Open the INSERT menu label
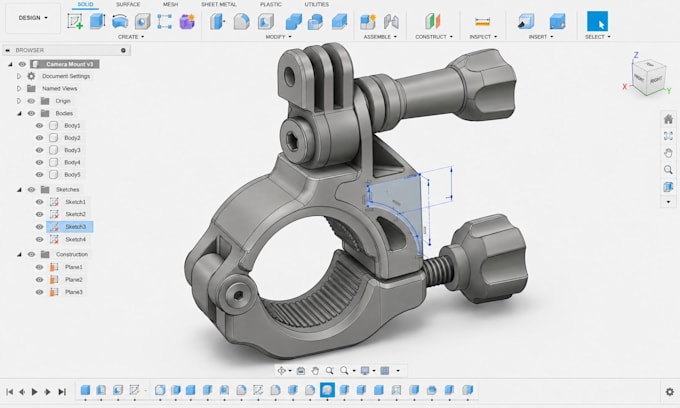Image resolution: width=680 pixels, height=408 pixels. coord(541,37)
